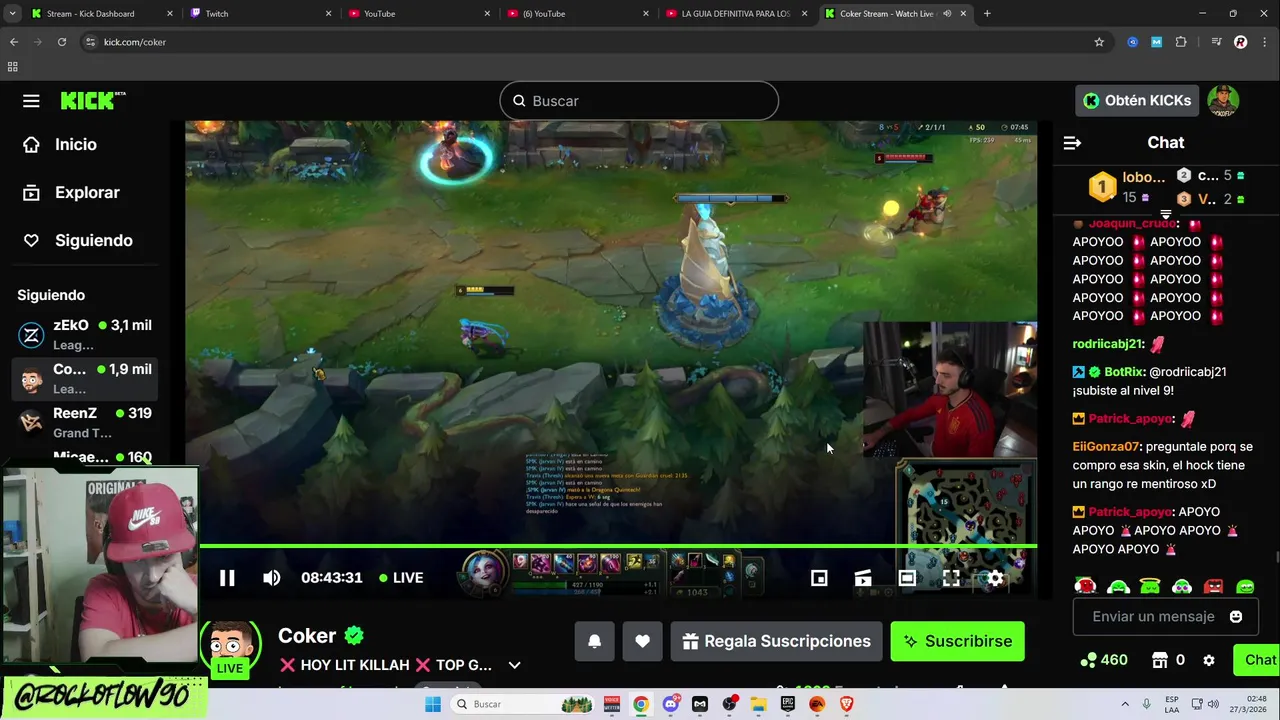1280x720 pixels.
Task: Click the Obtén KICKs button
Action: (x=1137, y=101)
